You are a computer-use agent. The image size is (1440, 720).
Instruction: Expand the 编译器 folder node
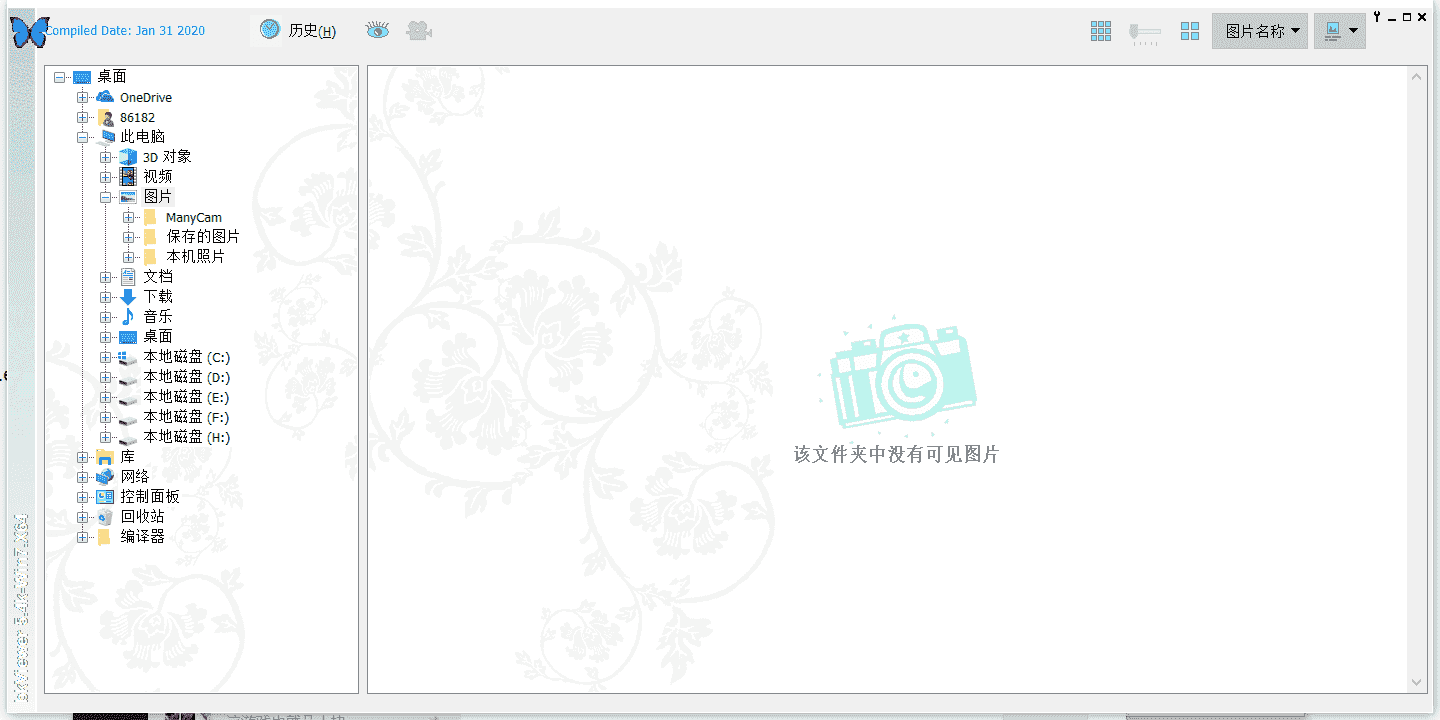83,537
